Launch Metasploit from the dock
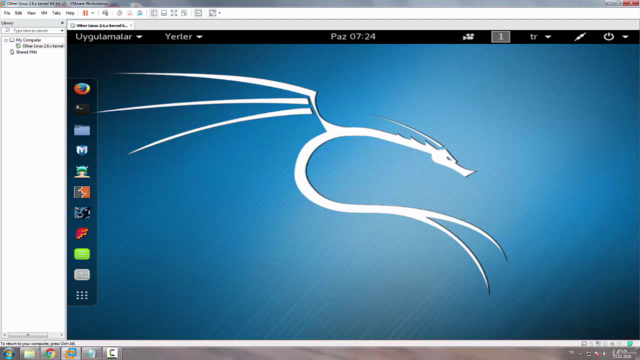This screenshot has height=360, width=640. (82, 151)
